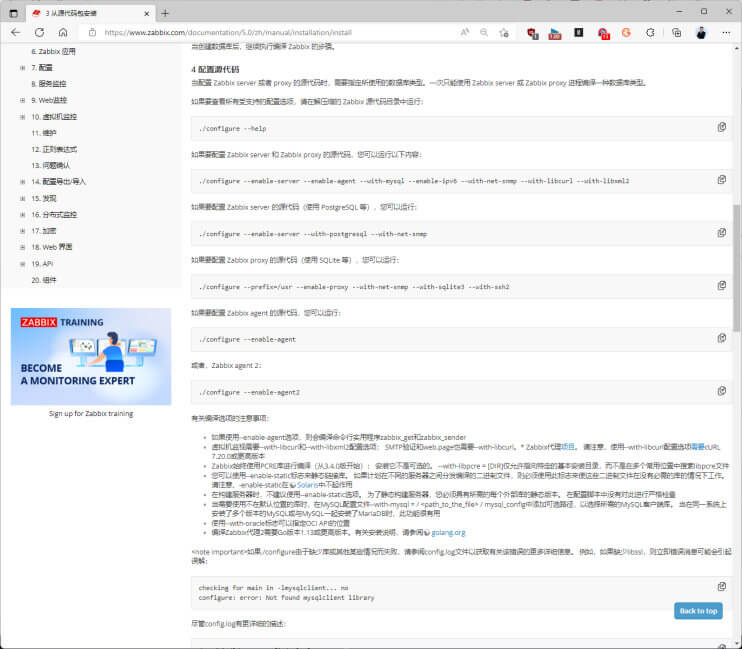Expand sidebar section 9 Web
Image resolution: width=742 pixels, height=649 pixels.
pos(22,100)
